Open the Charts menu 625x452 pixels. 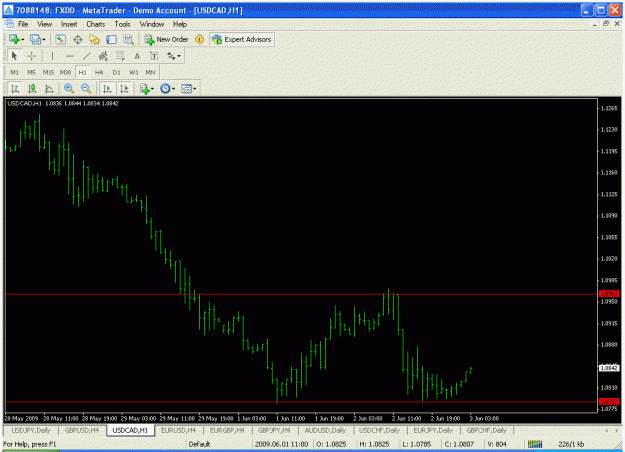click(96, 24)
